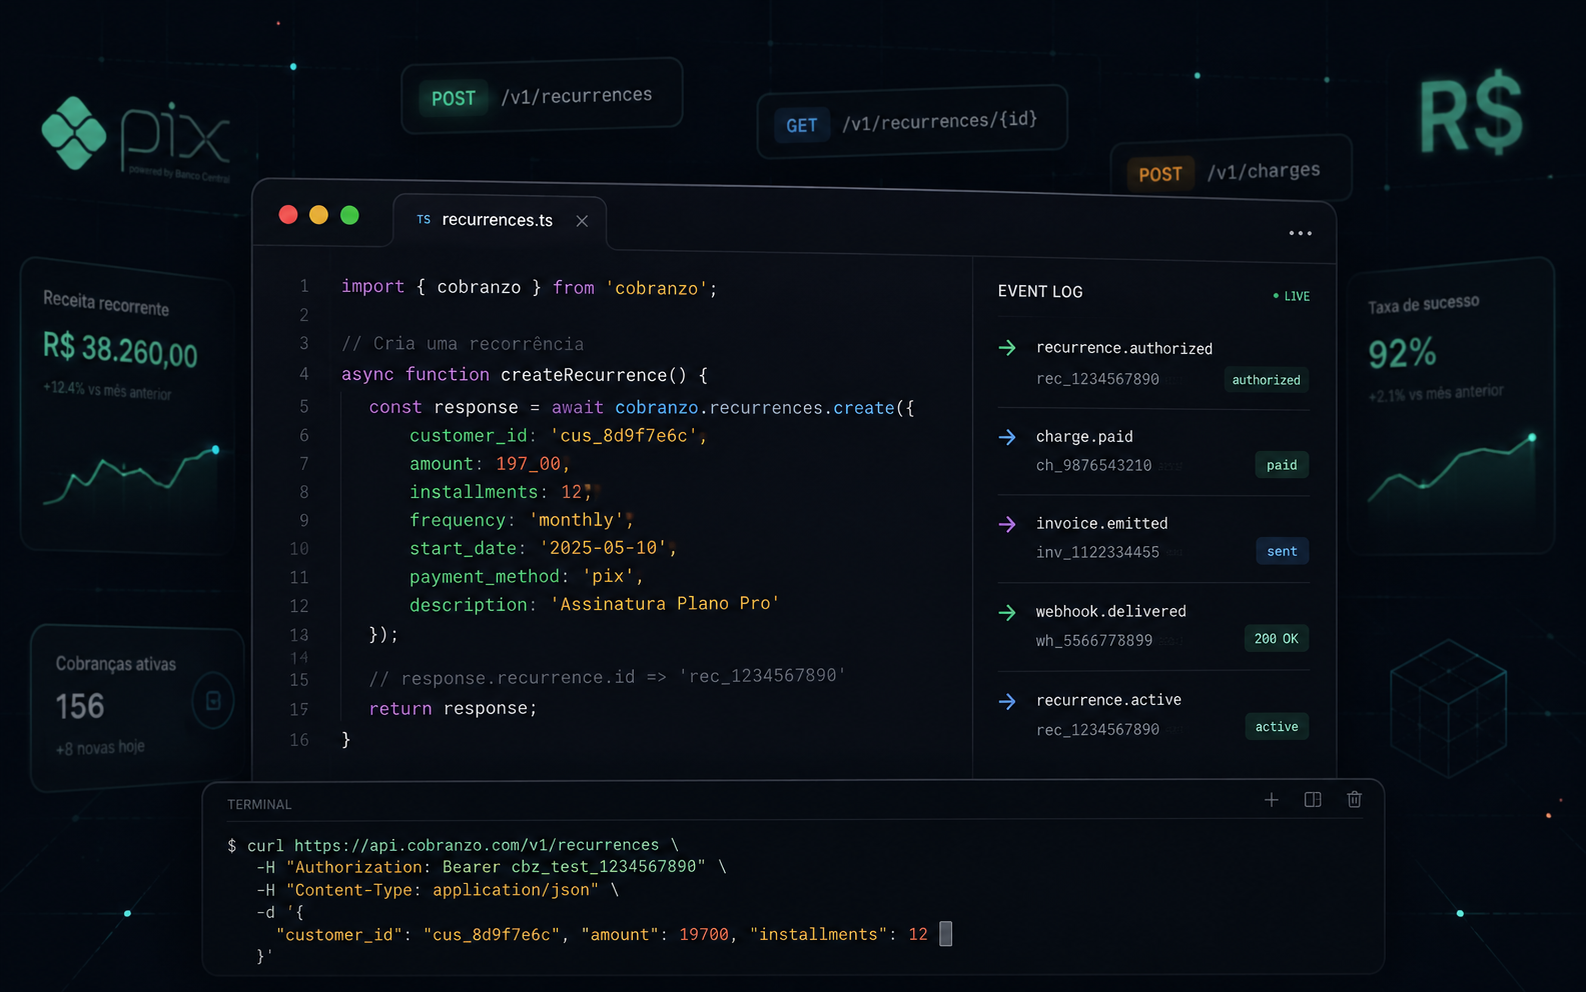Click the '2025-05-10' start date value
This screenshot has height=992, width=1586.
pos(604,548)
